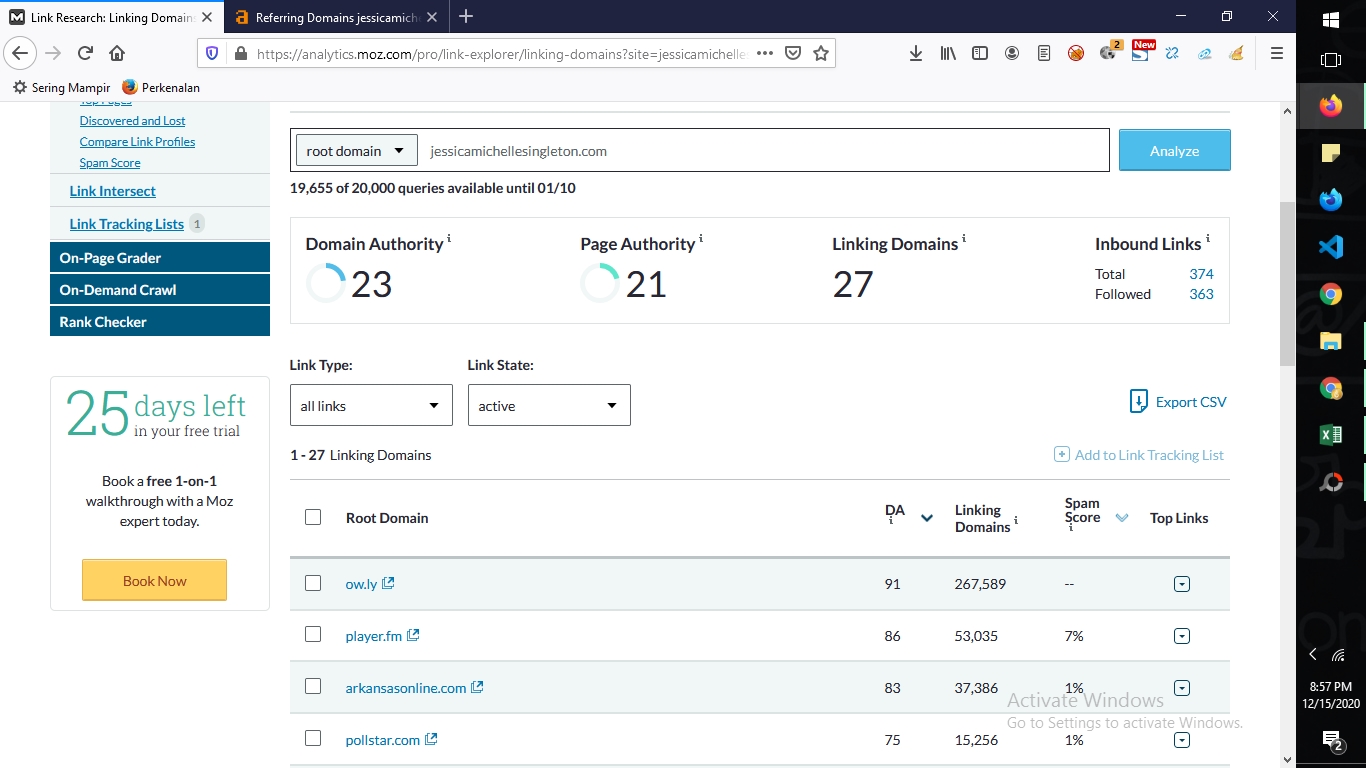Open Windows Task View
This screenshot has width=1366, height=768.
pos(1331,60)
